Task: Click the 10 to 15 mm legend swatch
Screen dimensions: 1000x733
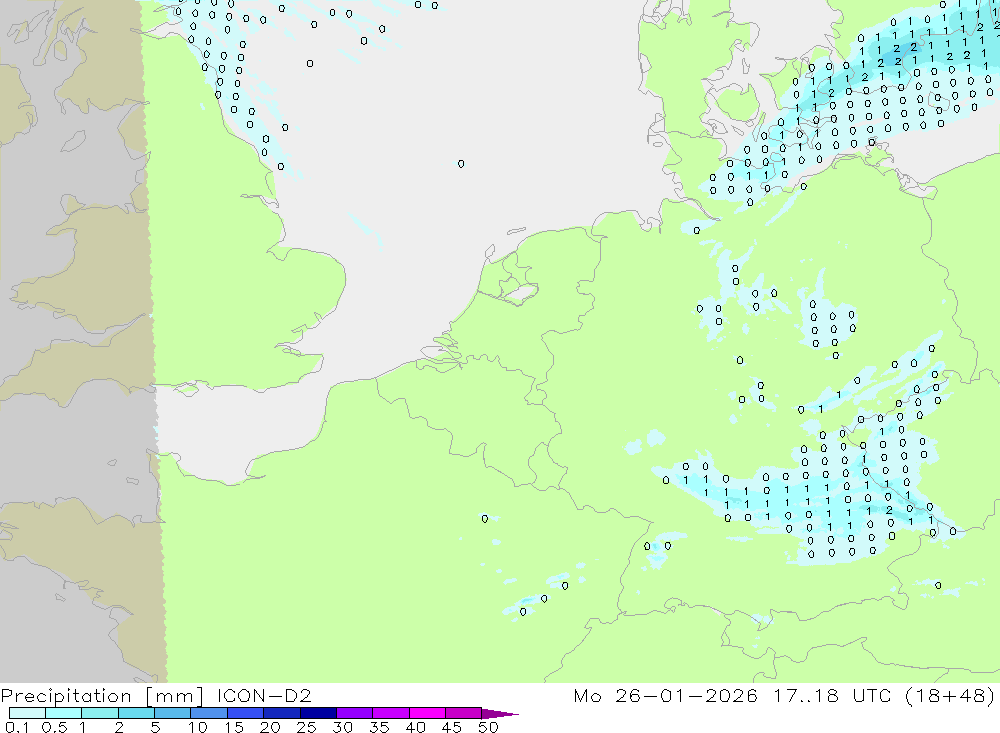Action: click(209, 713)
